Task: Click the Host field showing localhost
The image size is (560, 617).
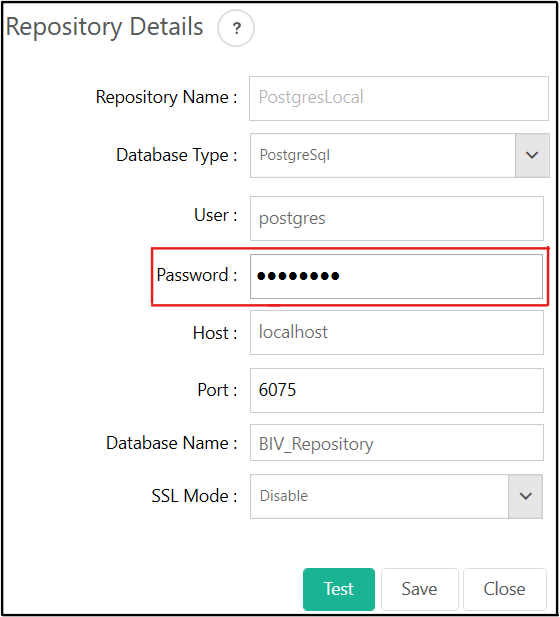Action: 397,333
